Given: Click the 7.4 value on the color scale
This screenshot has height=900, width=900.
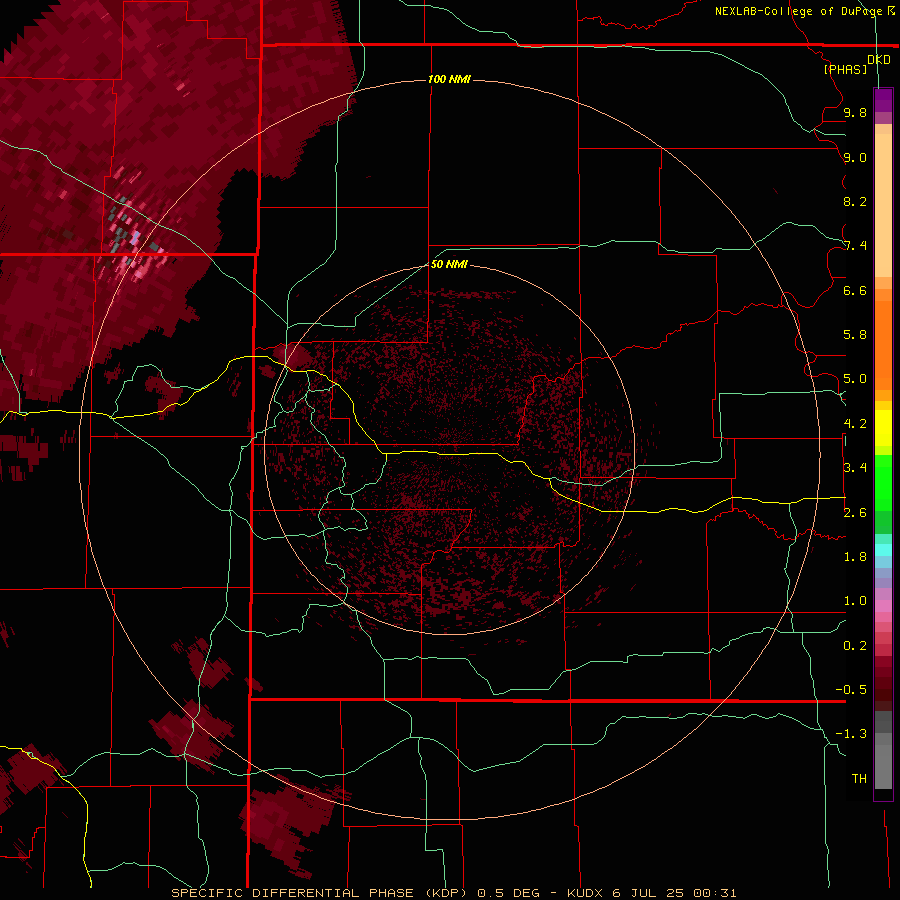Looking at the screenshot, I should (x=855, y=246).
